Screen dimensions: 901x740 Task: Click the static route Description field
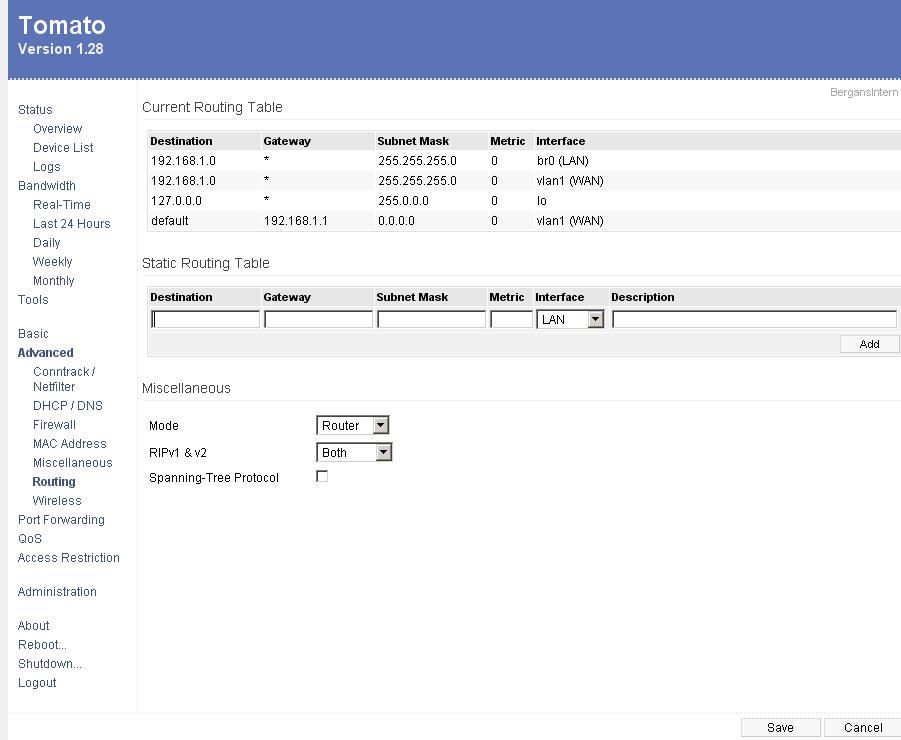coord(754,319)
